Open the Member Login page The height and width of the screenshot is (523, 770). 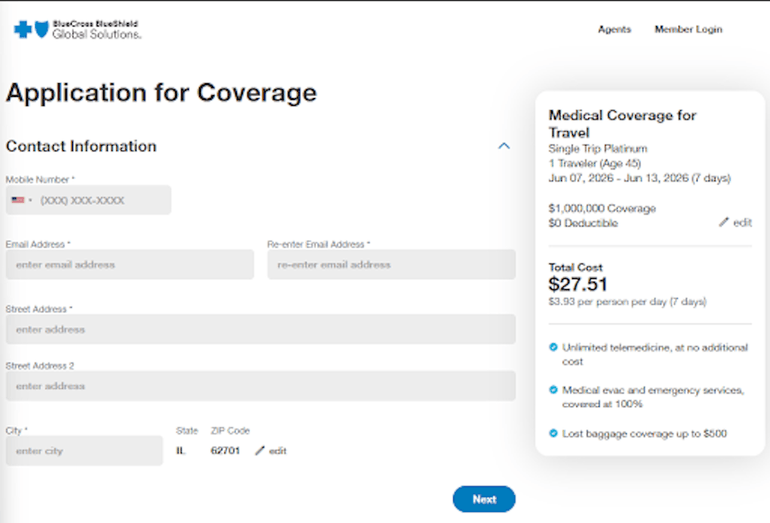point(688,30)
